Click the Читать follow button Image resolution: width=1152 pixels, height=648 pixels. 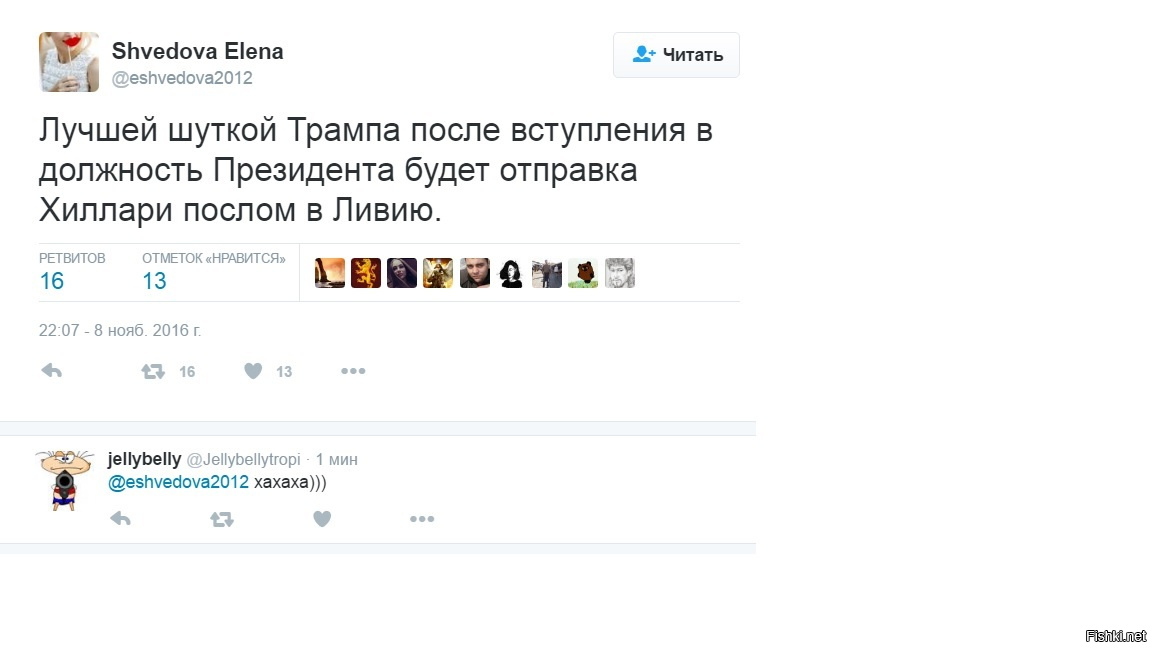(x=676, y=55)
